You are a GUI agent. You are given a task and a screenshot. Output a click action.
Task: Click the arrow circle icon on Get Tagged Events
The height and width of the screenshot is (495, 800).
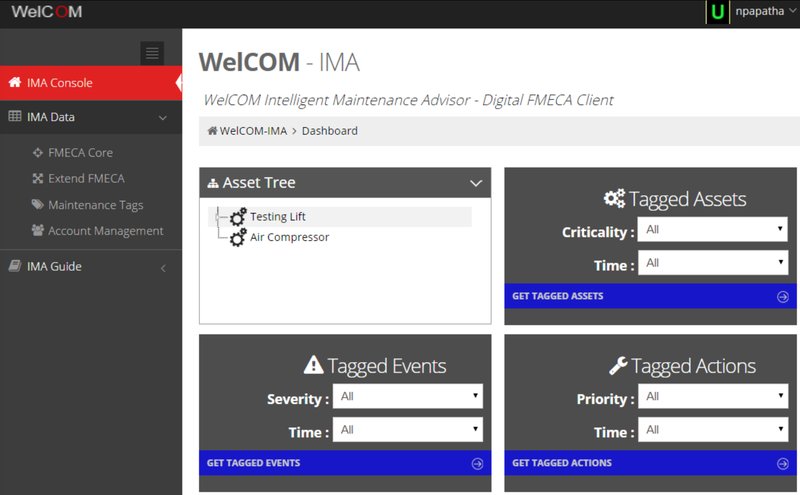tap(477, 463)
